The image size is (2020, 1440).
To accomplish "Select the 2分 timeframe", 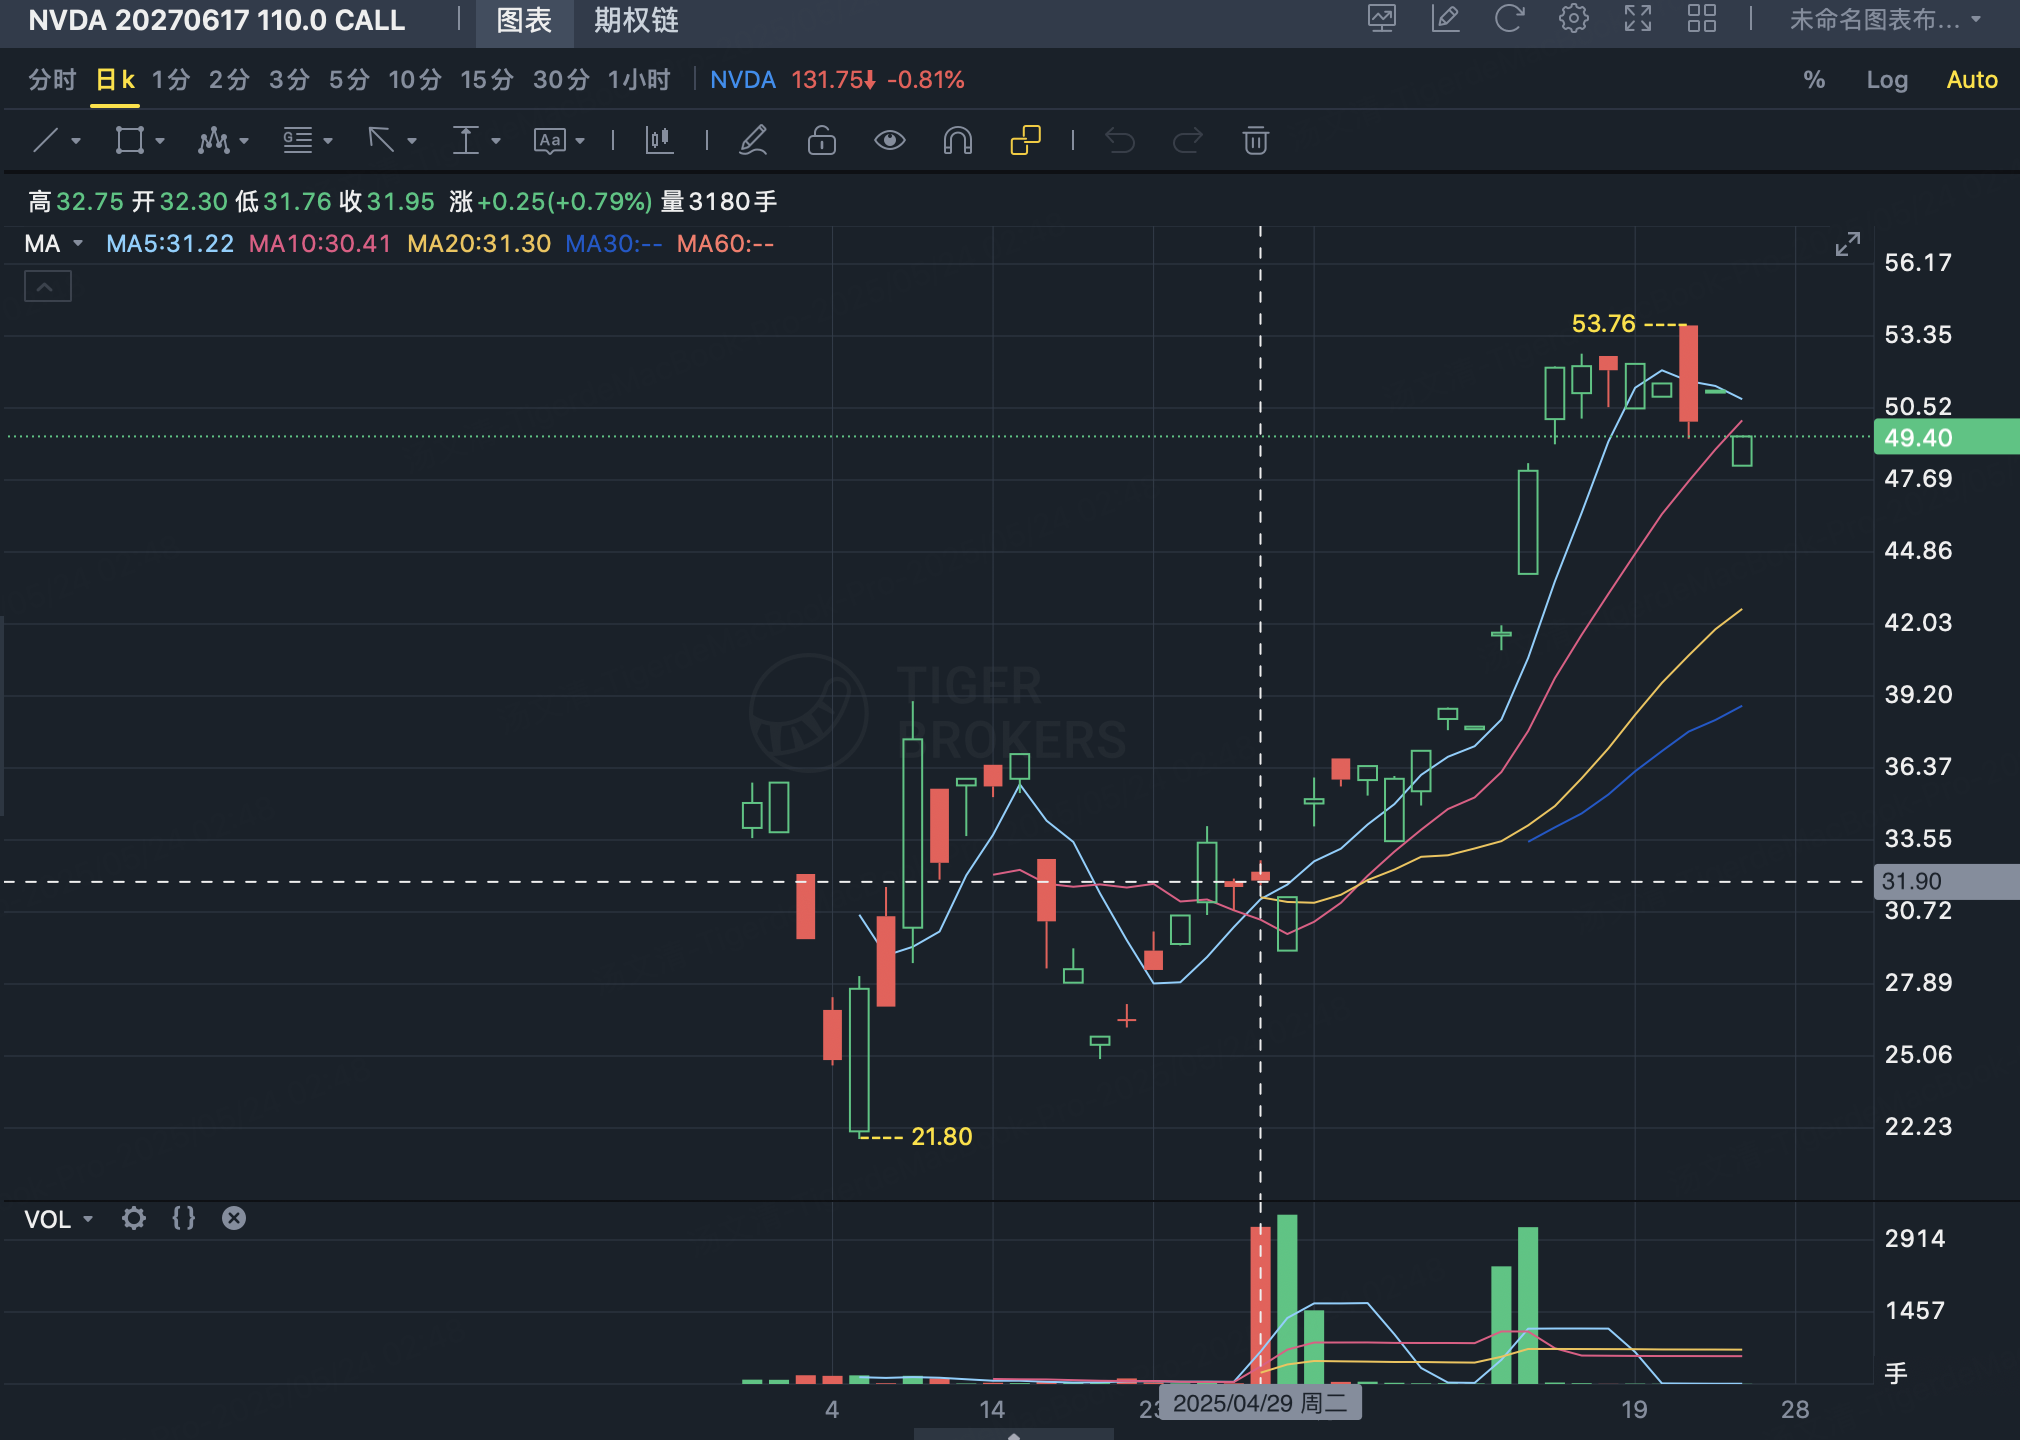I will pyautogui.click(x=229, y=80).
